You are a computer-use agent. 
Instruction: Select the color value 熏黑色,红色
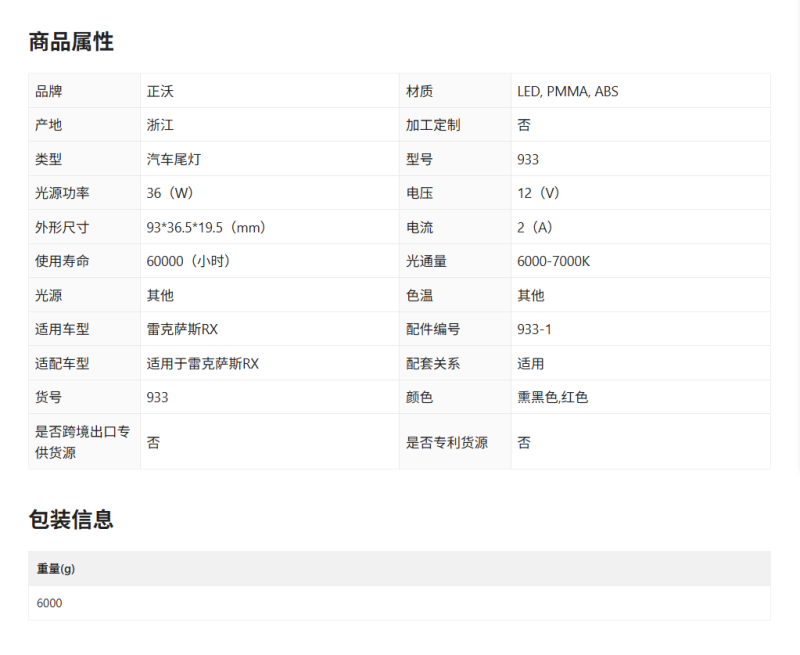[x=552, y=398]
